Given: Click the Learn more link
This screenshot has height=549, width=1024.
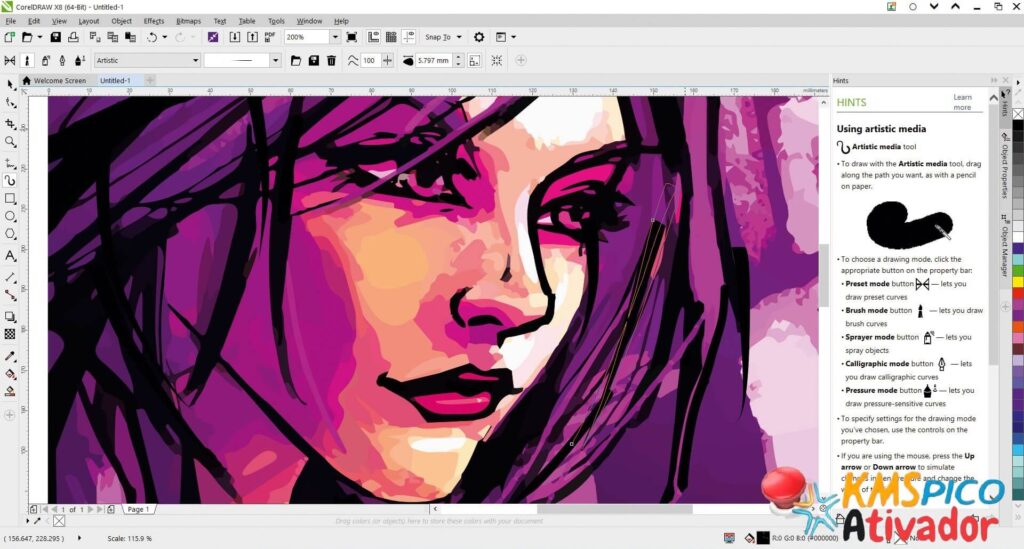Looking at the screenshot, I should pyautogui.click(x=962, y=102).
